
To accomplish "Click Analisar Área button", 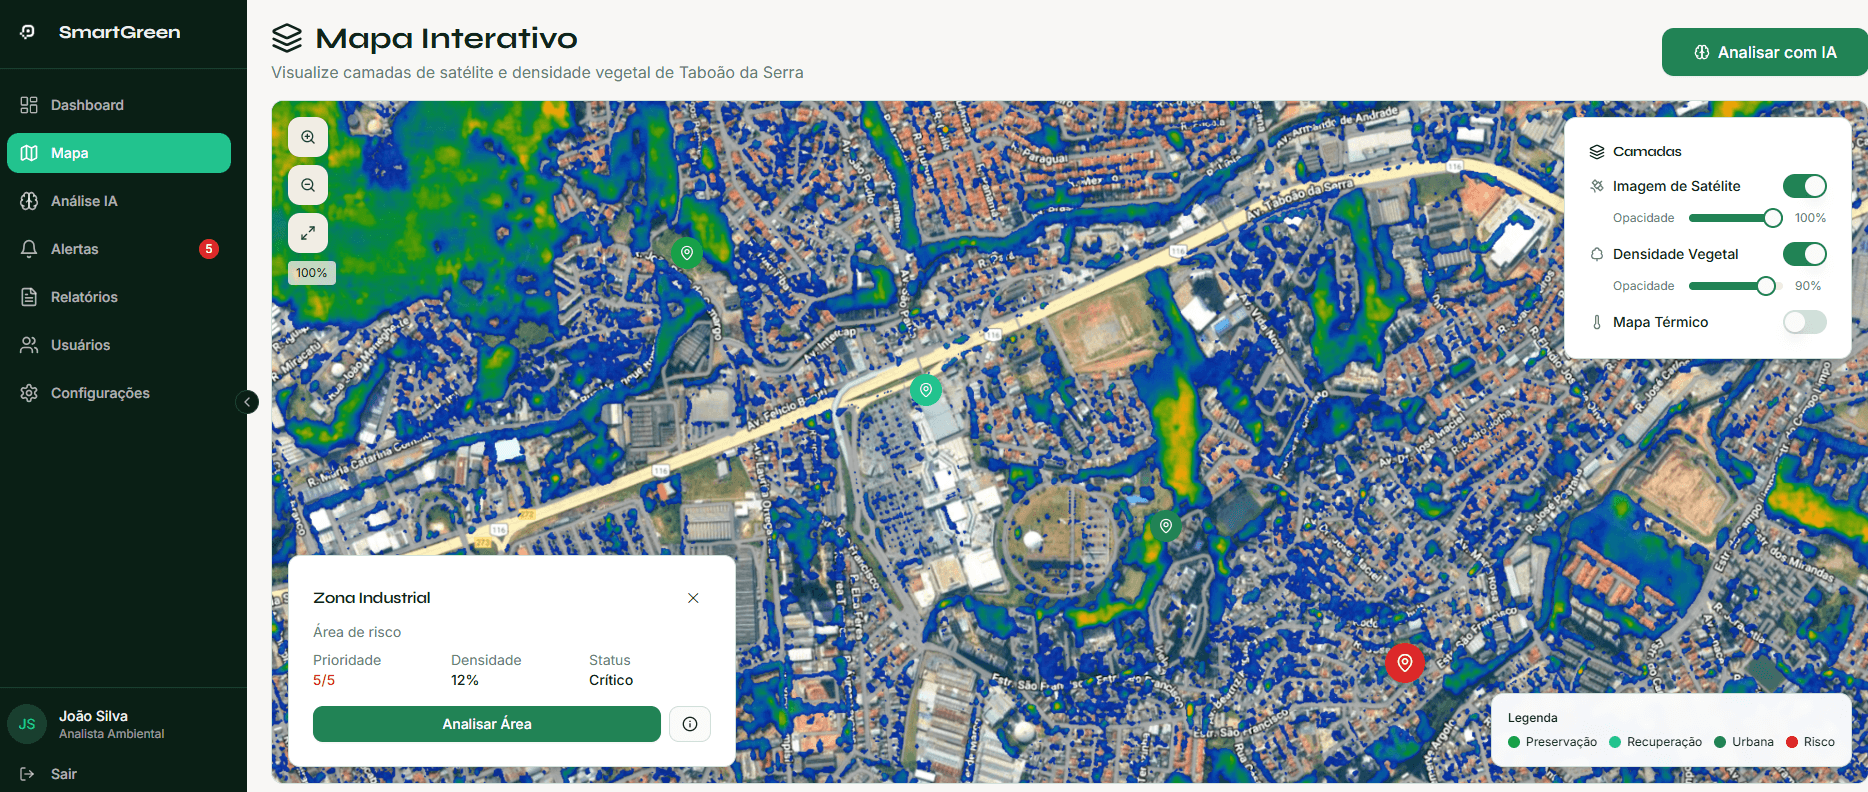I will click(487, 724).
